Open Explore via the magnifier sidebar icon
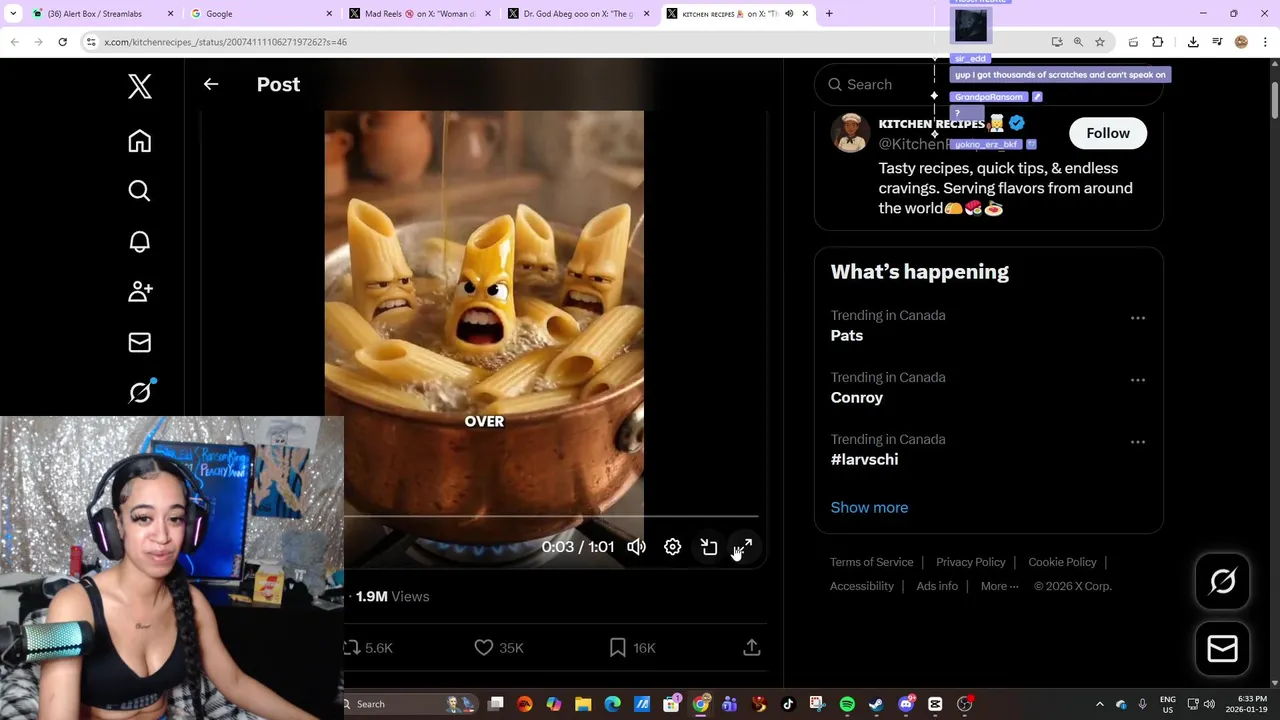1280x720 pixels. coord(140,191)
